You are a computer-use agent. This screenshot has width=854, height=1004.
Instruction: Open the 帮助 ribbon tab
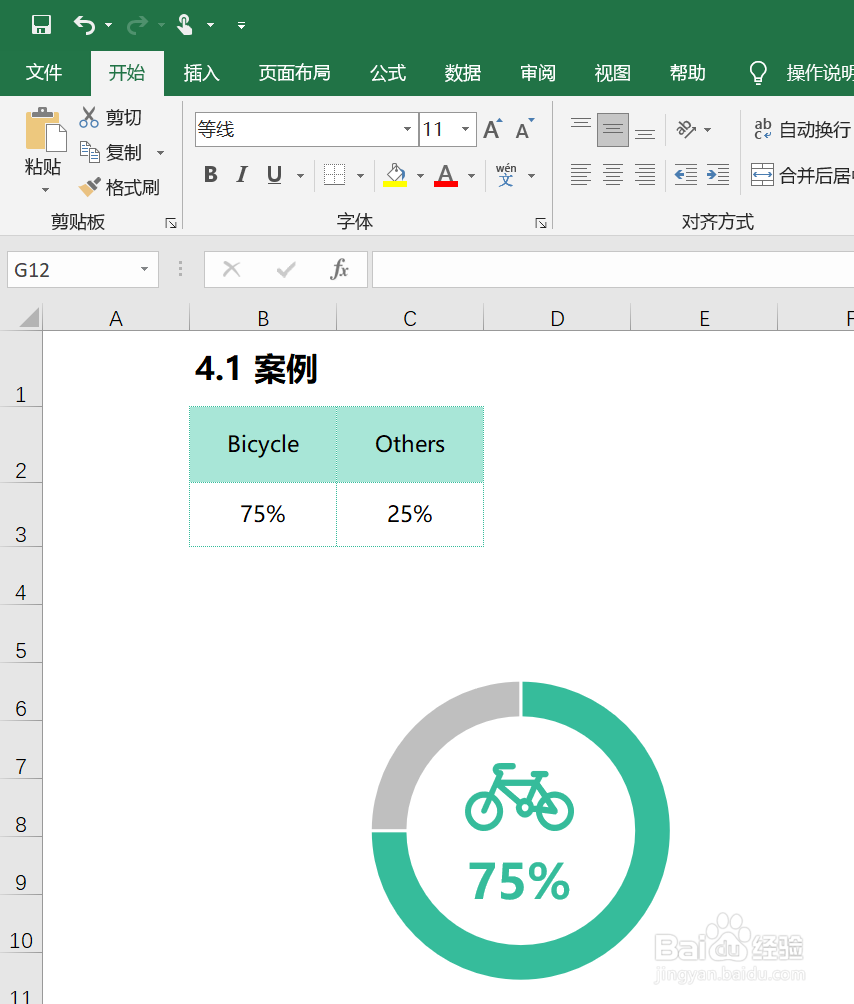688,73
